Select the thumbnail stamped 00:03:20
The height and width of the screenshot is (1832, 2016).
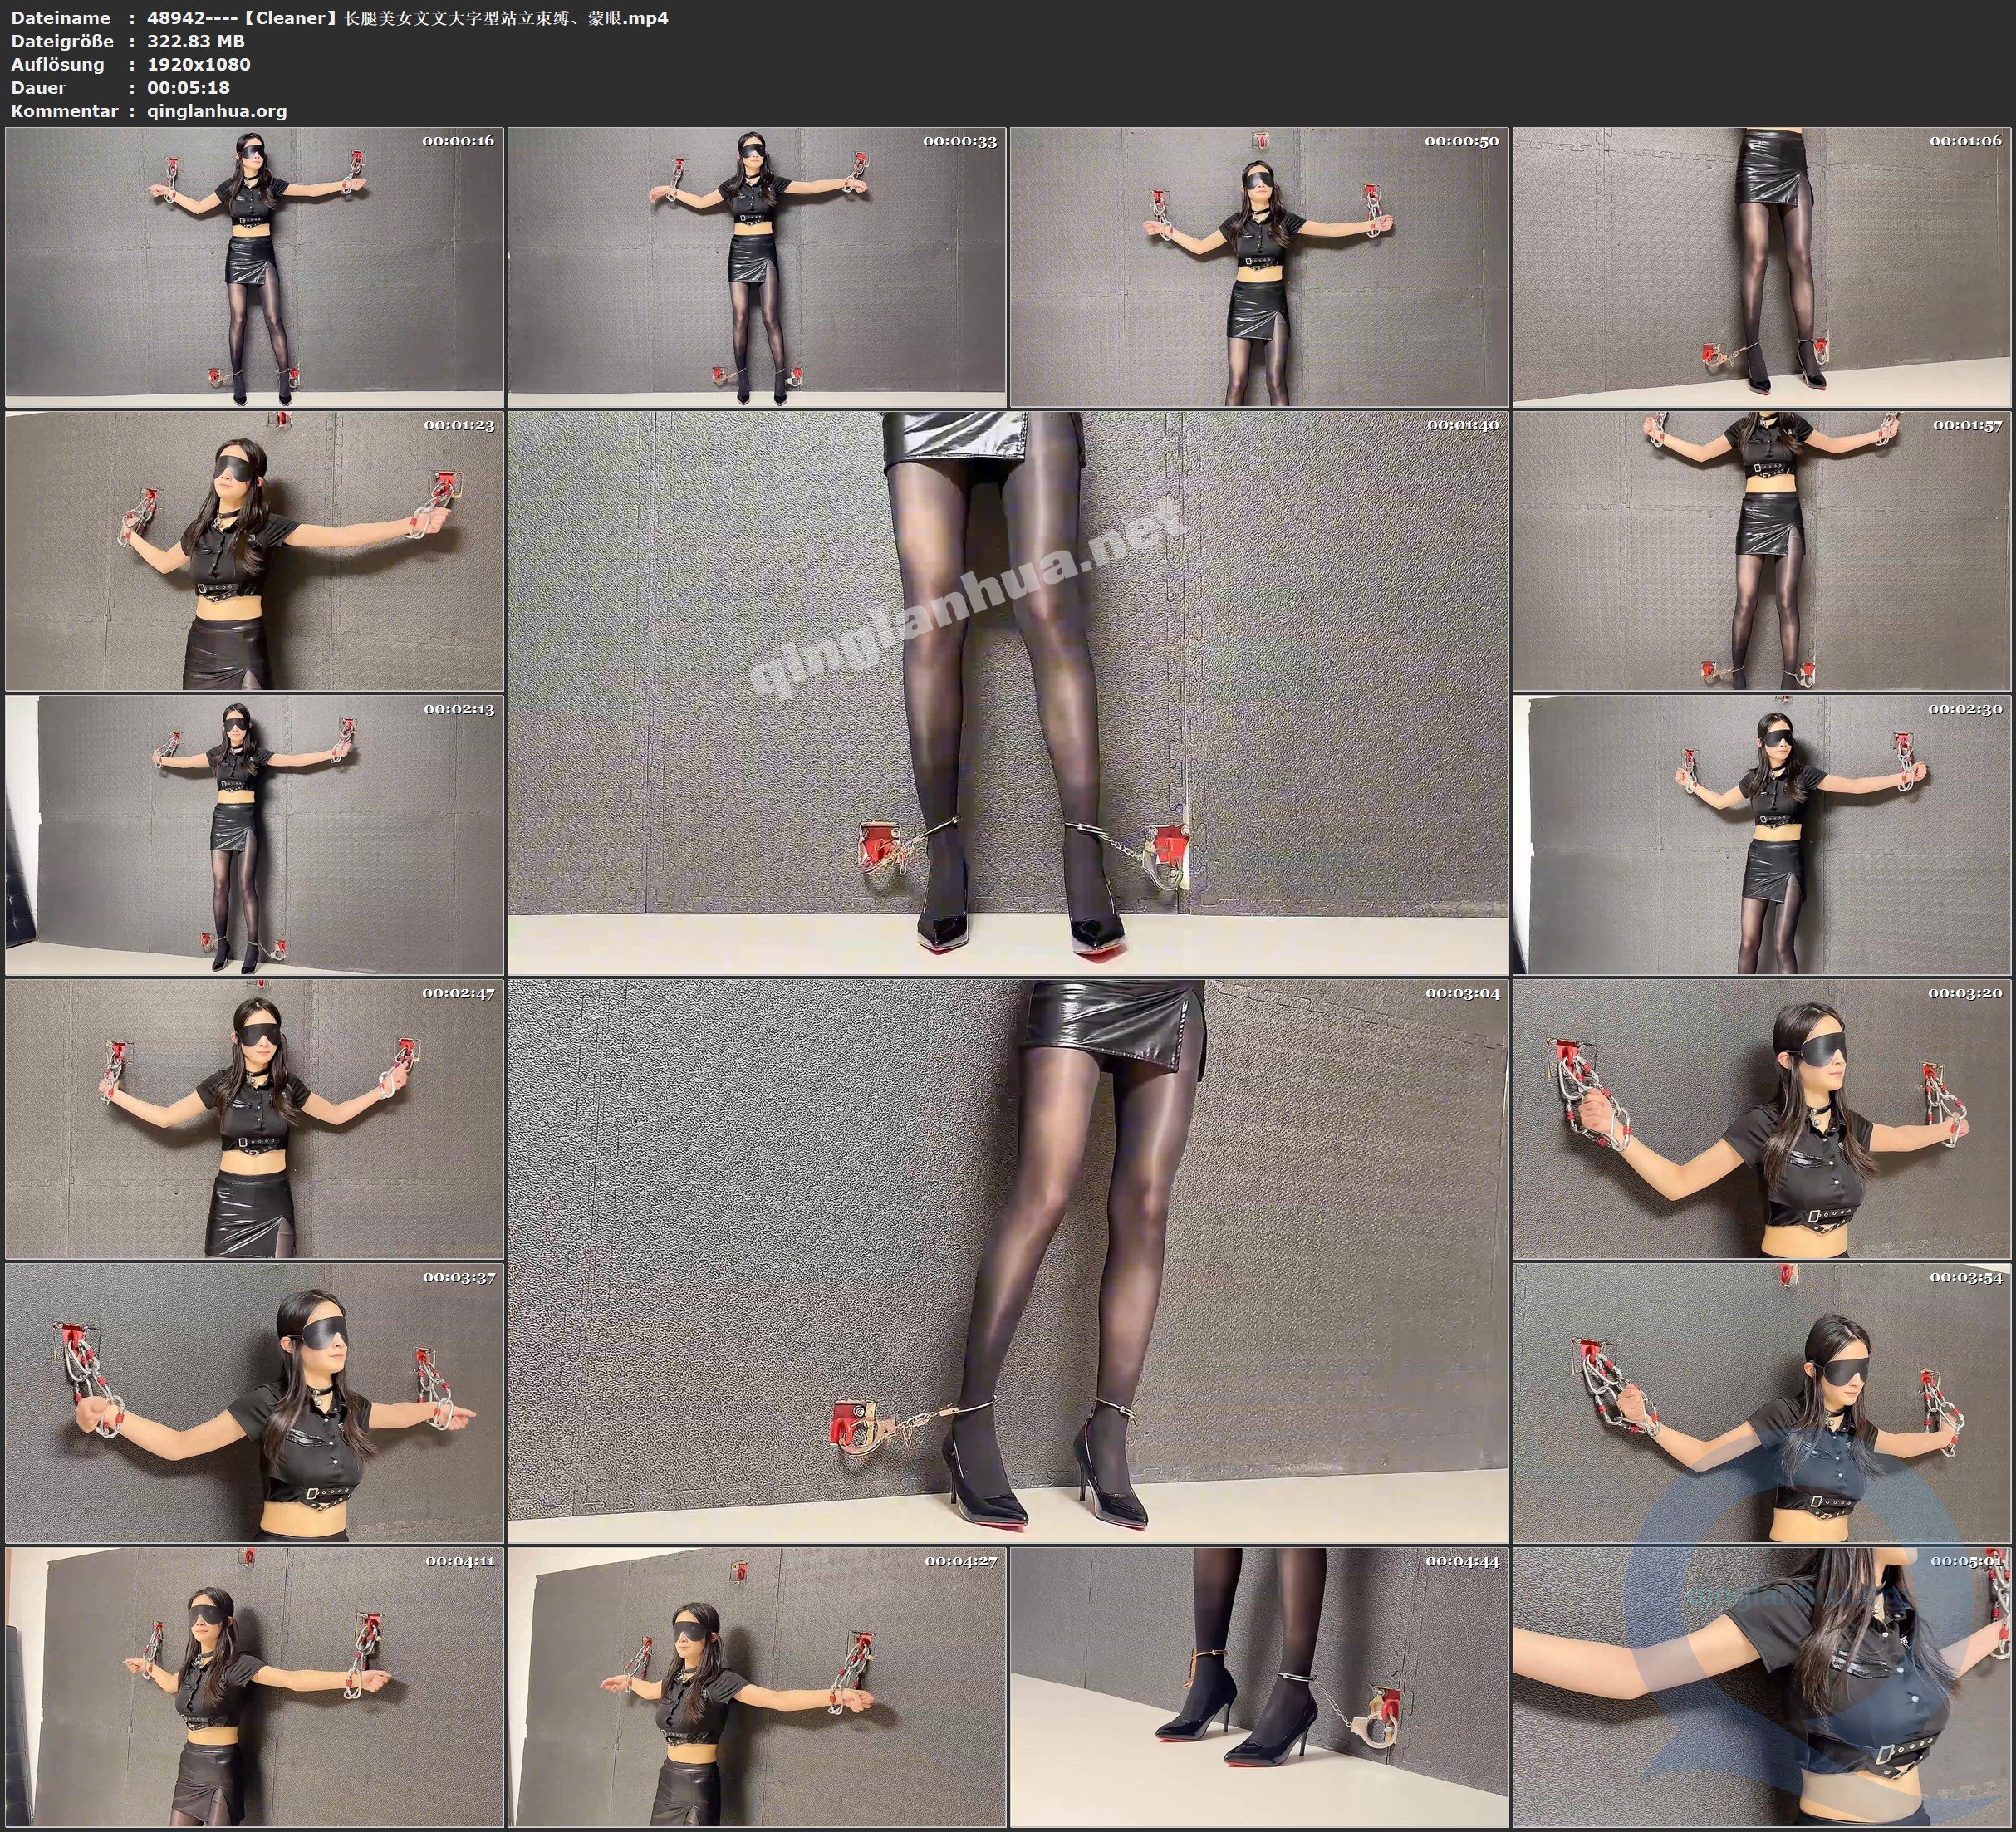click(x=1761, y=1119)
